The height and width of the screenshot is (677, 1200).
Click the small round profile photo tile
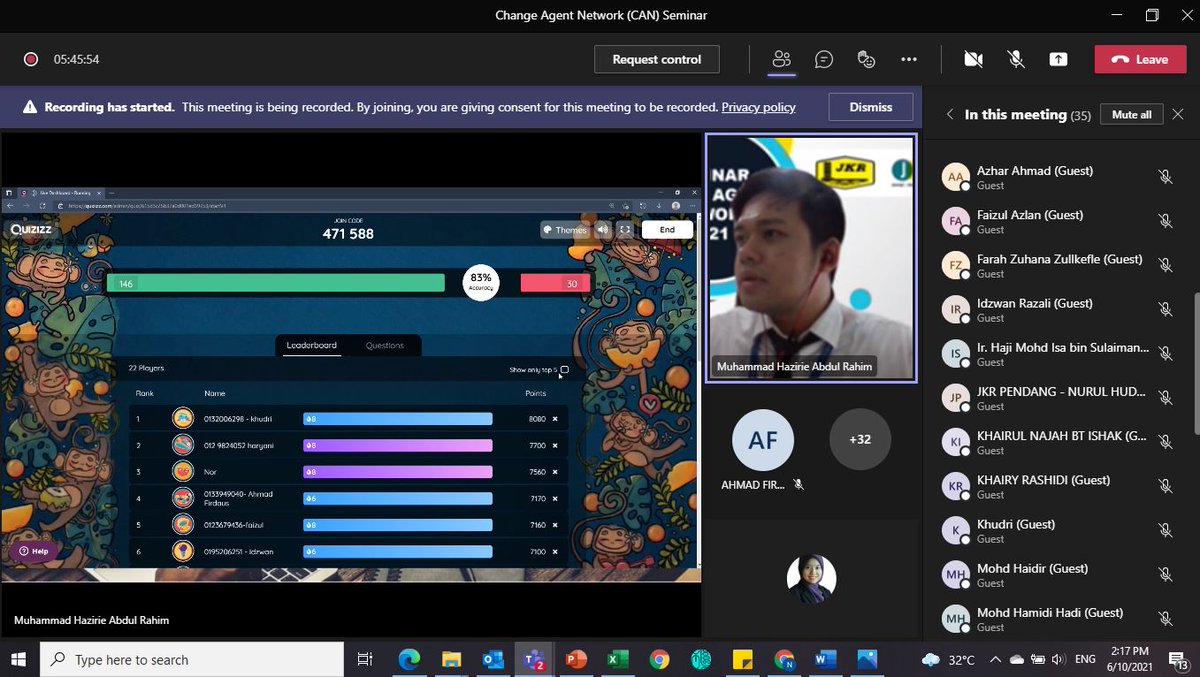click(x=811, y=578)
